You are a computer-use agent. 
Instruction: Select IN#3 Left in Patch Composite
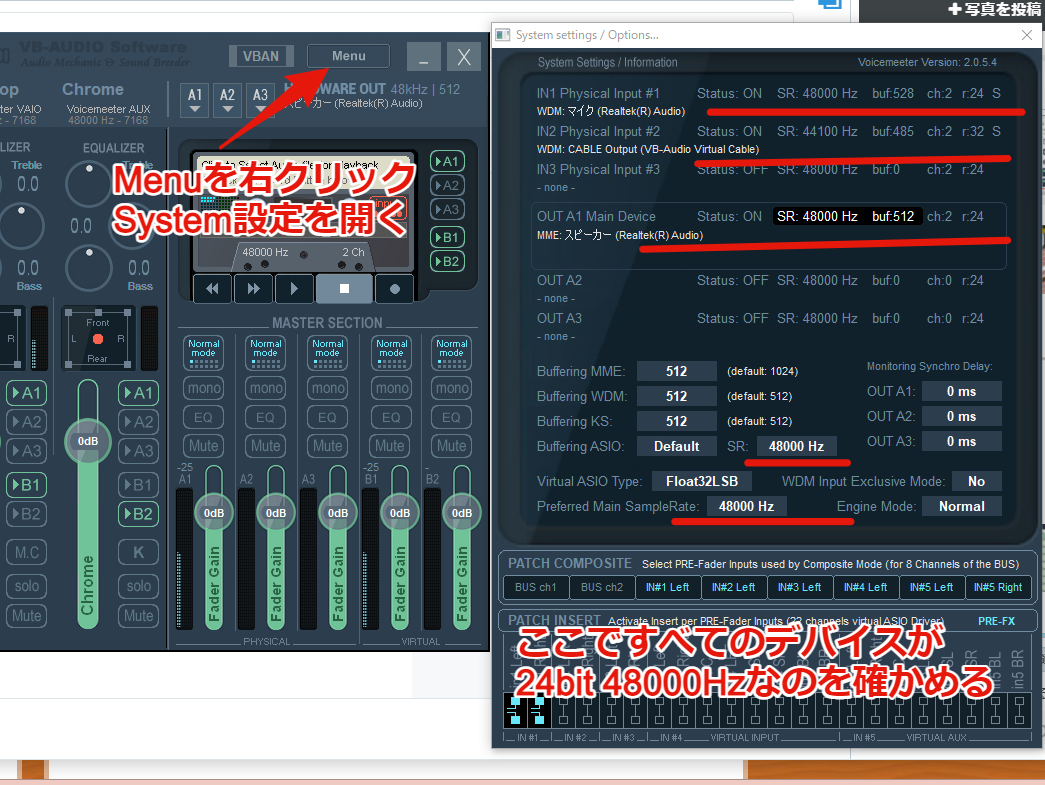coord(799,587)
